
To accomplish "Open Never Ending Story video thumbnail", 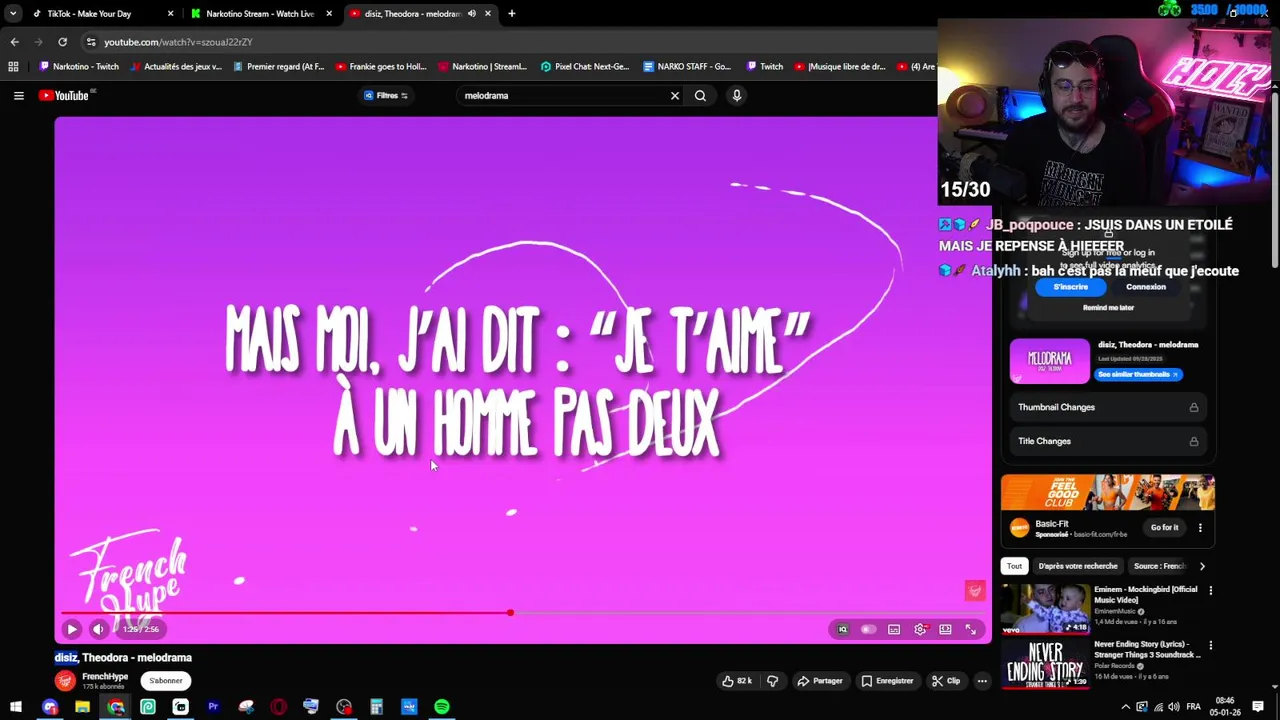I will [1046, 663].
